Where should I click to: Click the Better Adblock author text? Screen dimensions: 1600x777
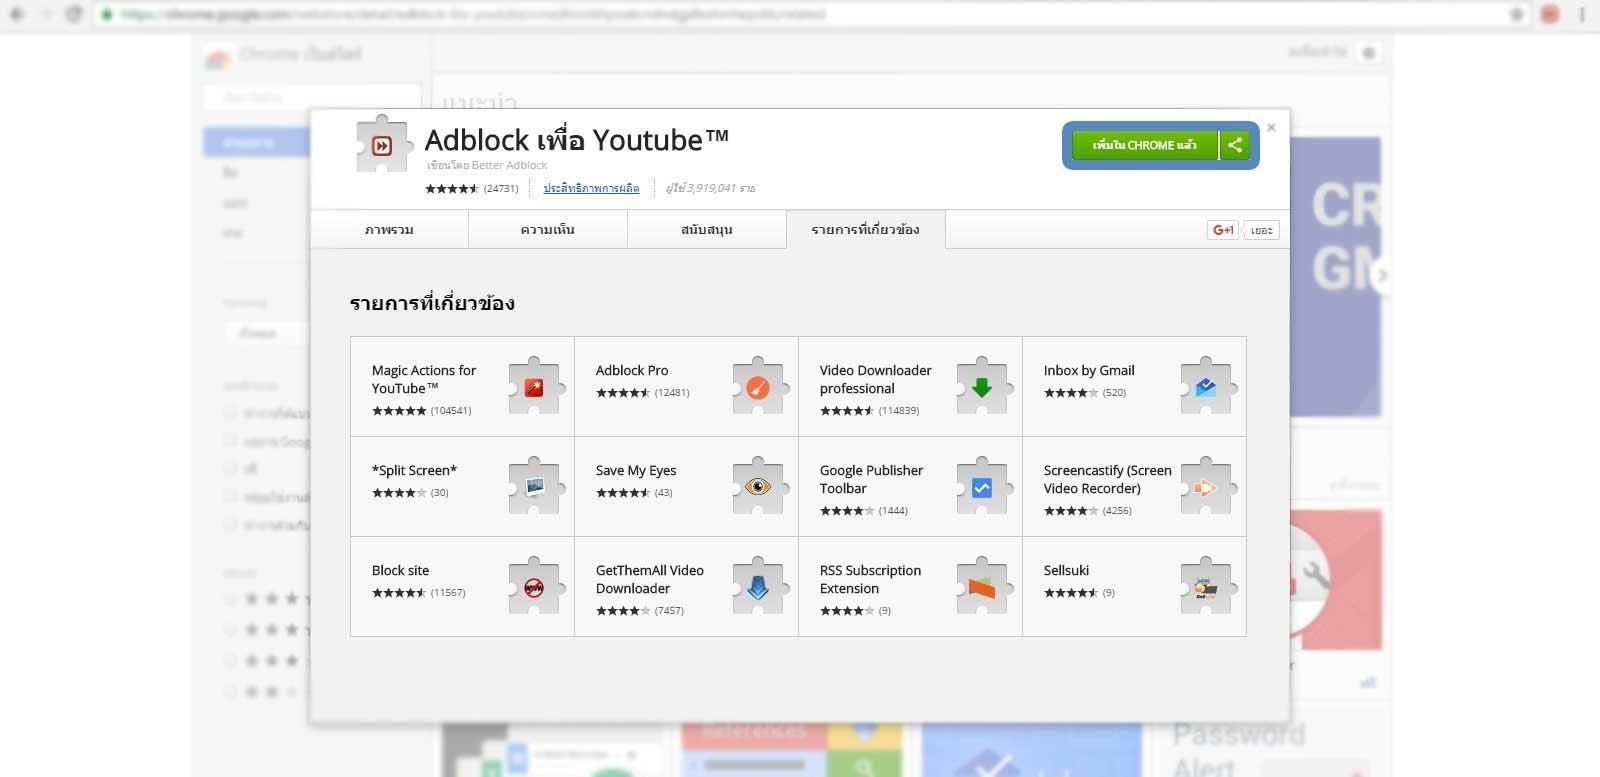coord(509,165)
